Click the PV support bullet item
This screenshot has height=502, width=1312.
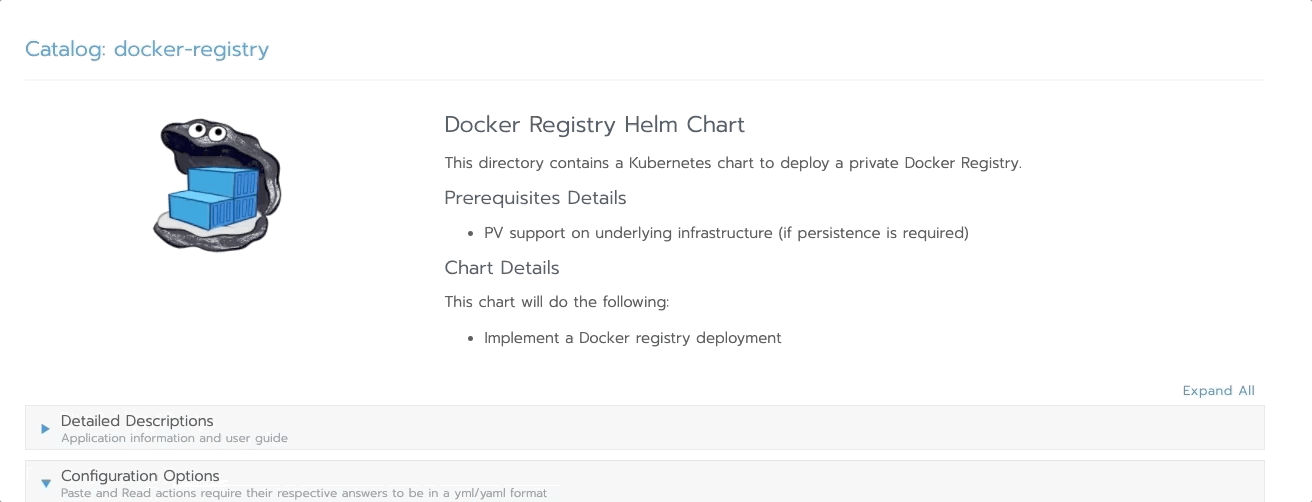click(x=726, y=233)
